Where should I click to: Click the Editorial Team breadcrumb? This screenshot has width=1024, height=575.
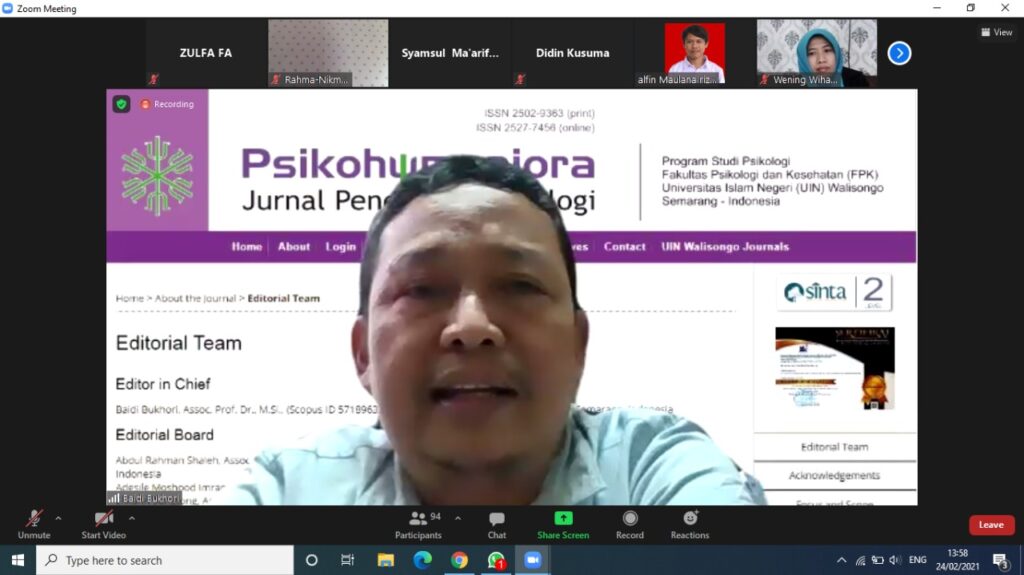point(283,298)
